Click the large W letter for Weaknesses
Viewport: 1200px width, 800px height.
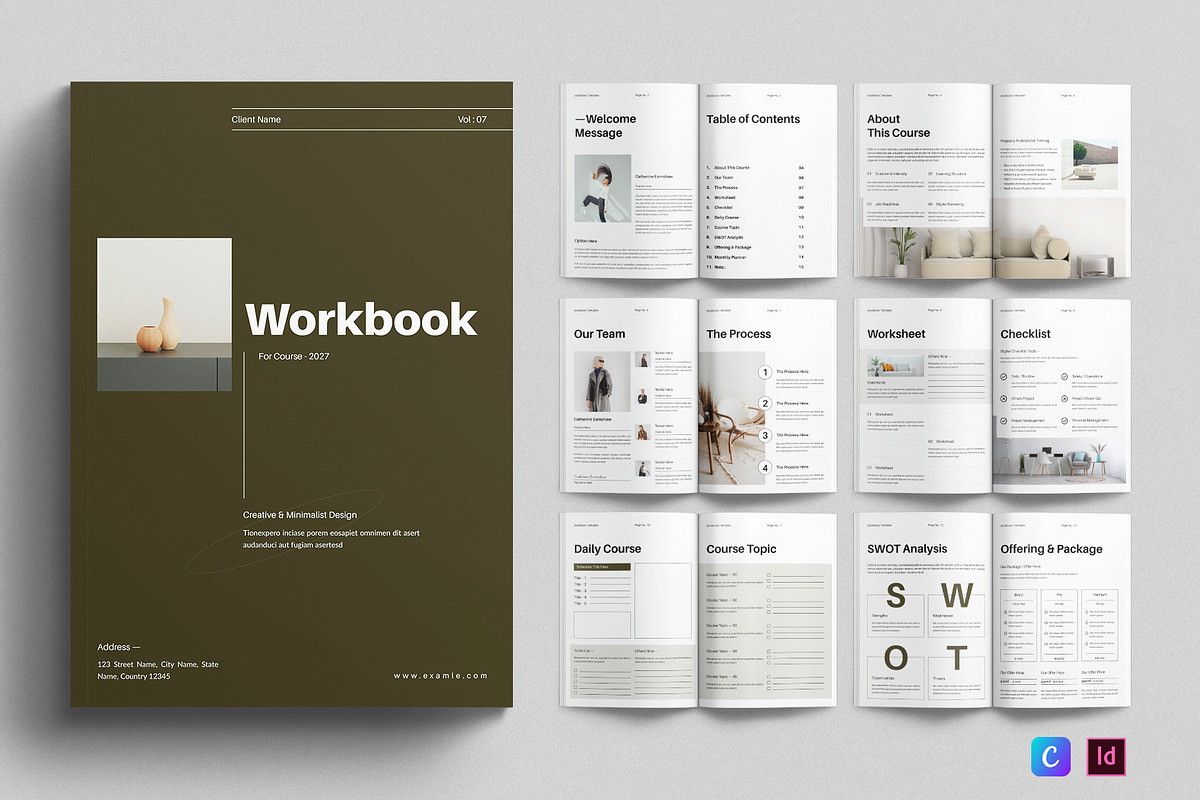[x=957, y=595]
